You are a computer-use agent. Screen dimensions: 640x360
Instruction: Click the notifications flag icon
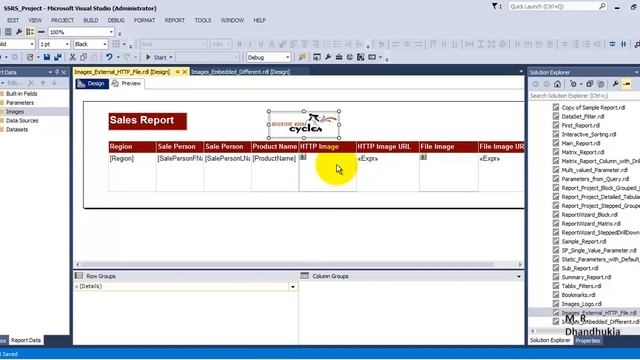click(x=495, y=6)
